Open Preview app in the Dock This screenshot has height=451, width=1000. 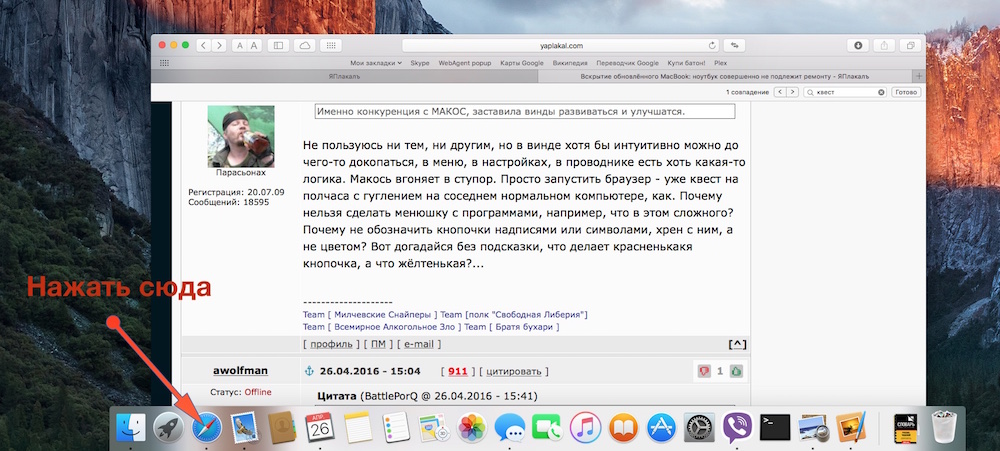812,427
